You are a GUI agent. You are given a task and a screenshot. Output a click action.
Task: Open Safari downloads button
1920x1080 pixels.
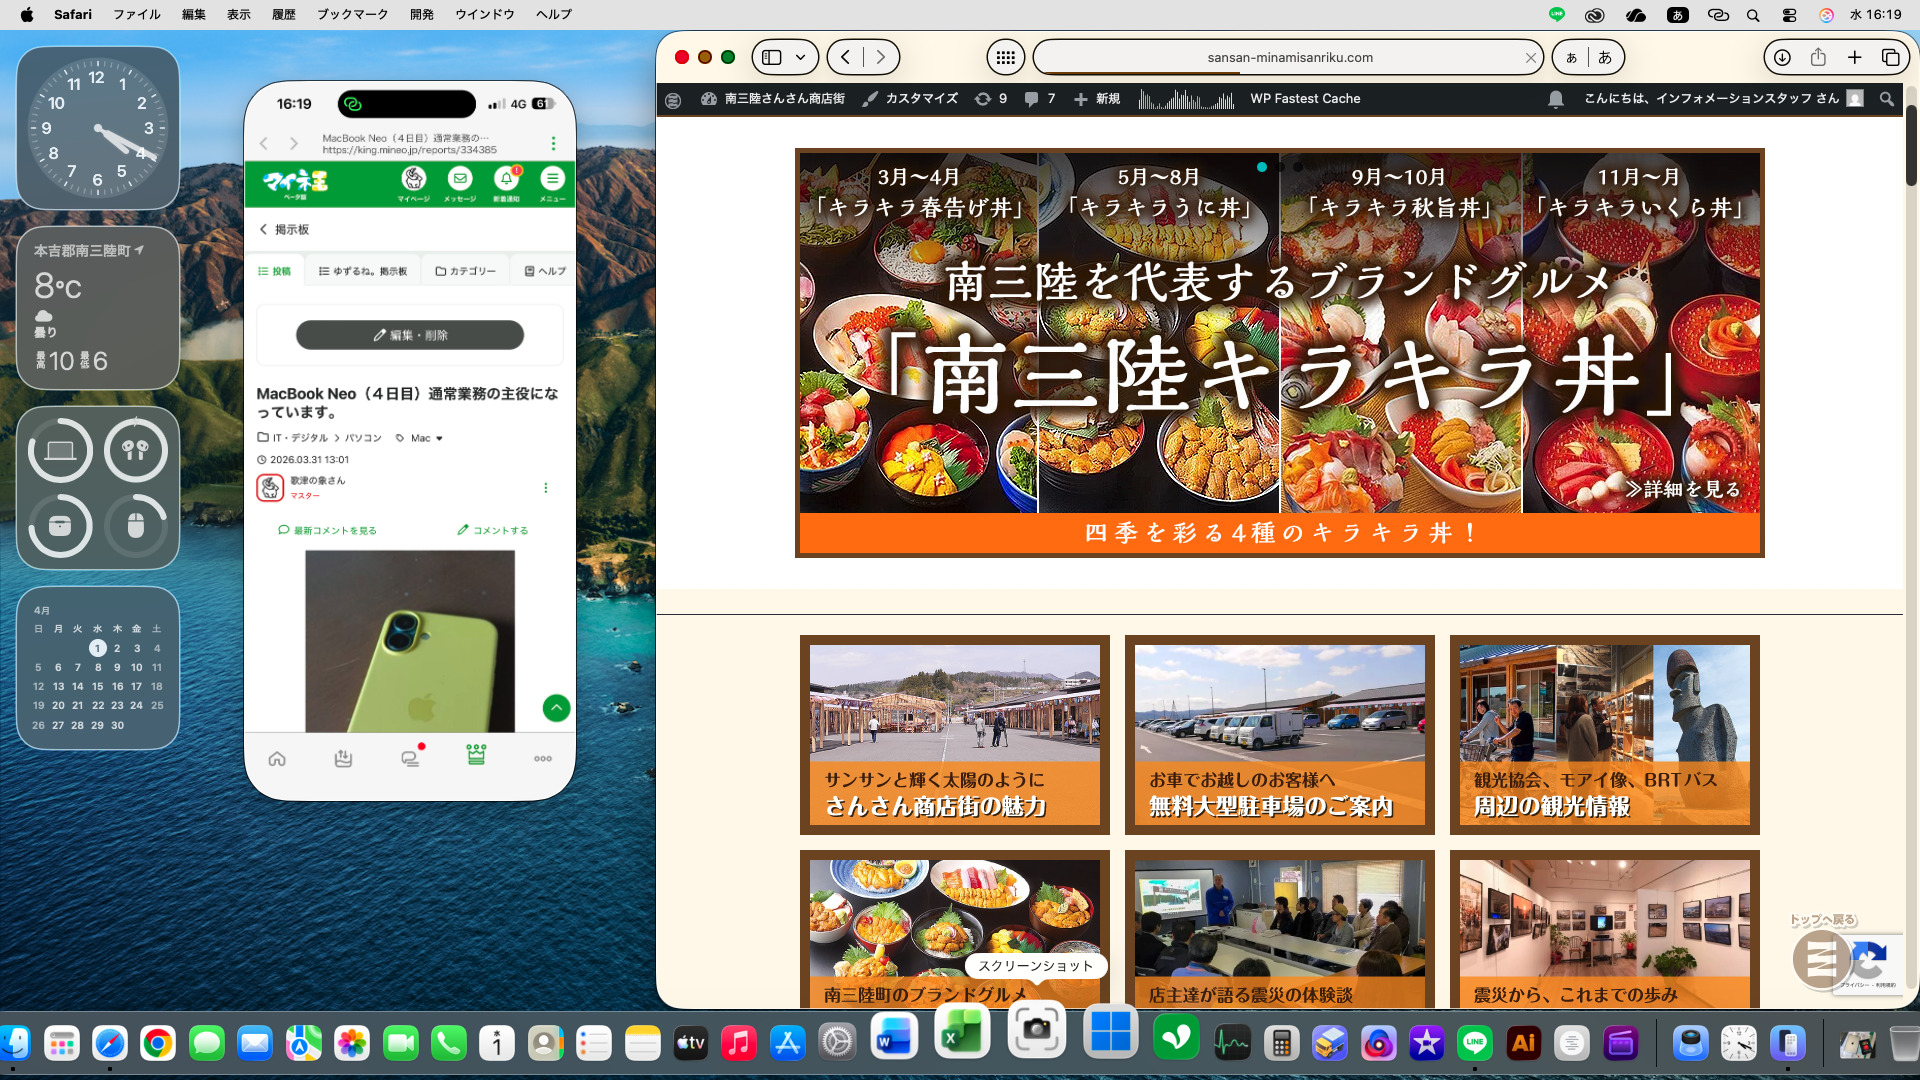point(1782,57)
